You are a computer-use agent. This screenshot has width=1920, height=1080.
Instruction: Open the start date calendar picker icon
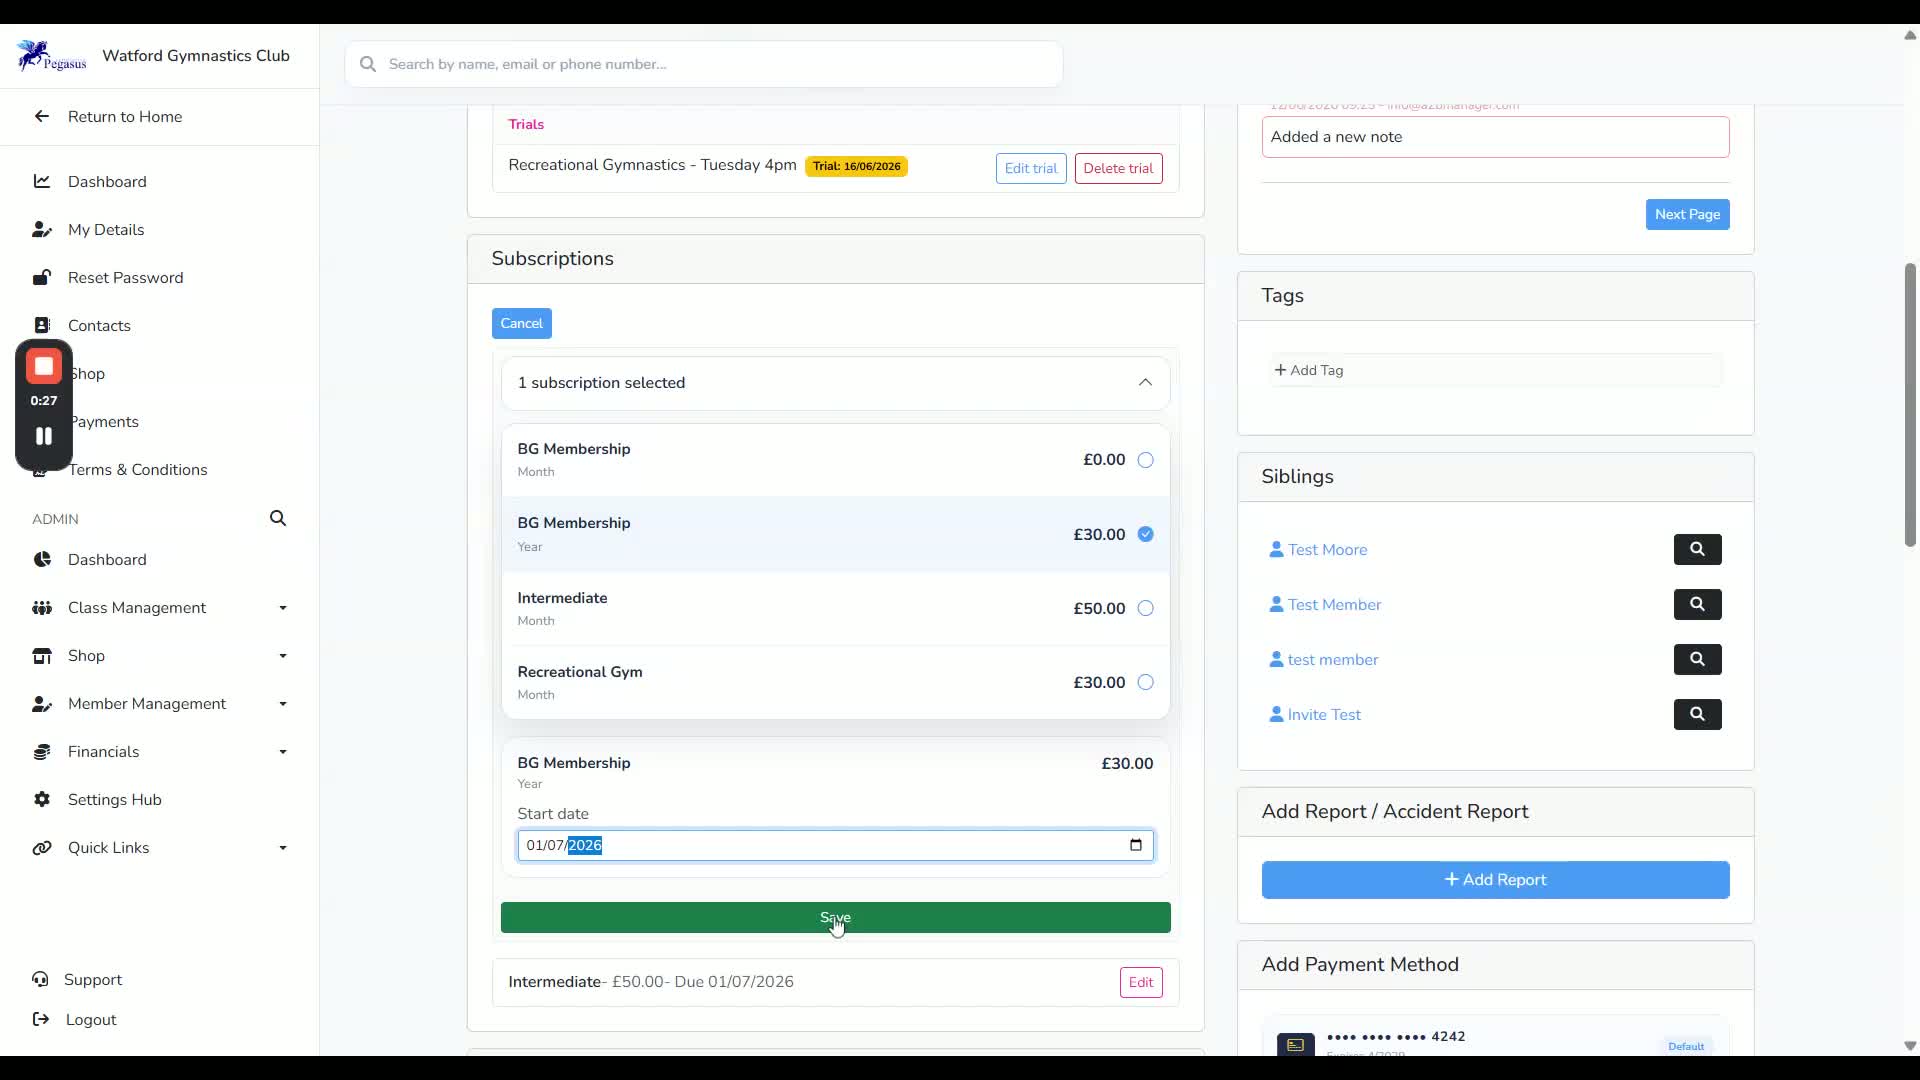coord(1135,845)
